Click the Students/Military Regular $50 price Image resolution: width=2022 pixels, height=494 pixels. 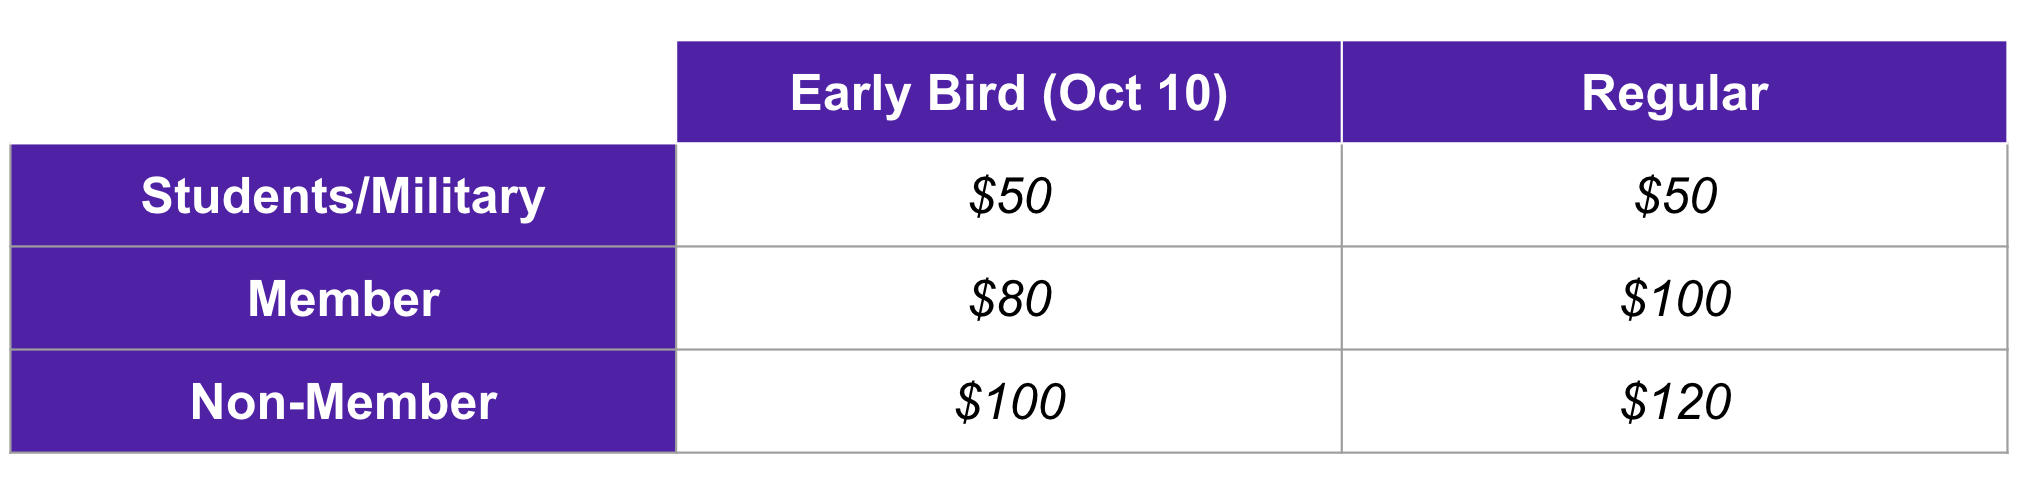[x=1676, y=196]
